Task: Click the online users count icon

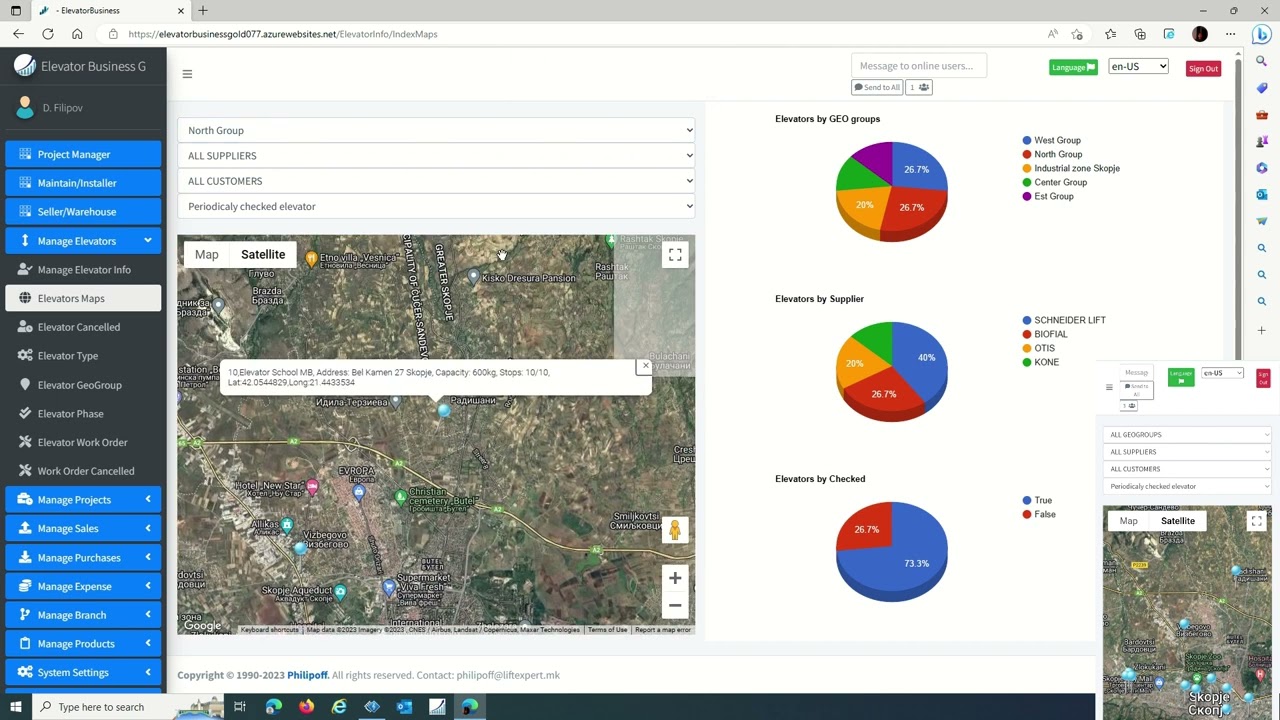Action: 919,87
